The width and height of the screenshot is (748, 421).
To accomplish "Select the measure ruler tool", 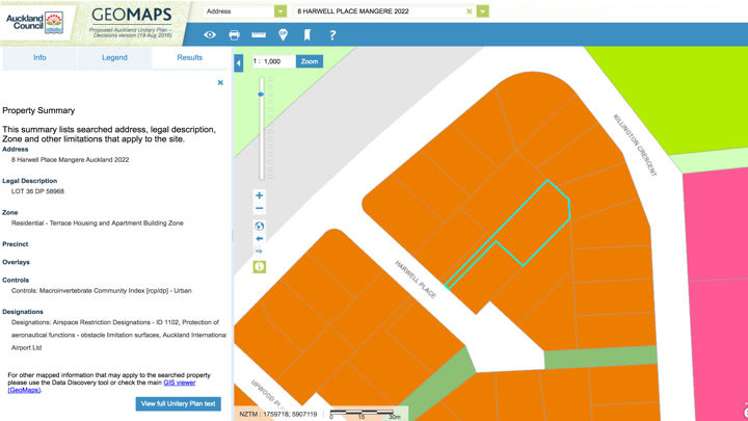I will point(258,35).
